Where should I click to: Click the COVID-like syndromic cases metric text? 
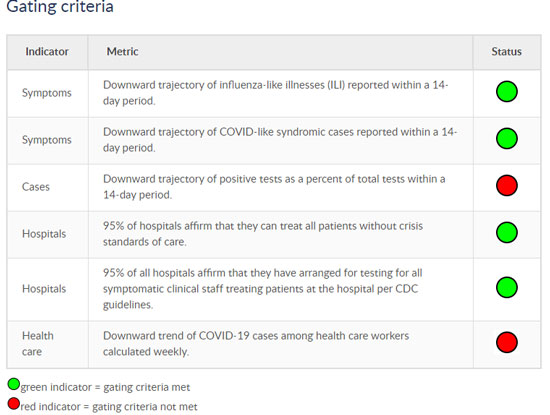point(280,140)
